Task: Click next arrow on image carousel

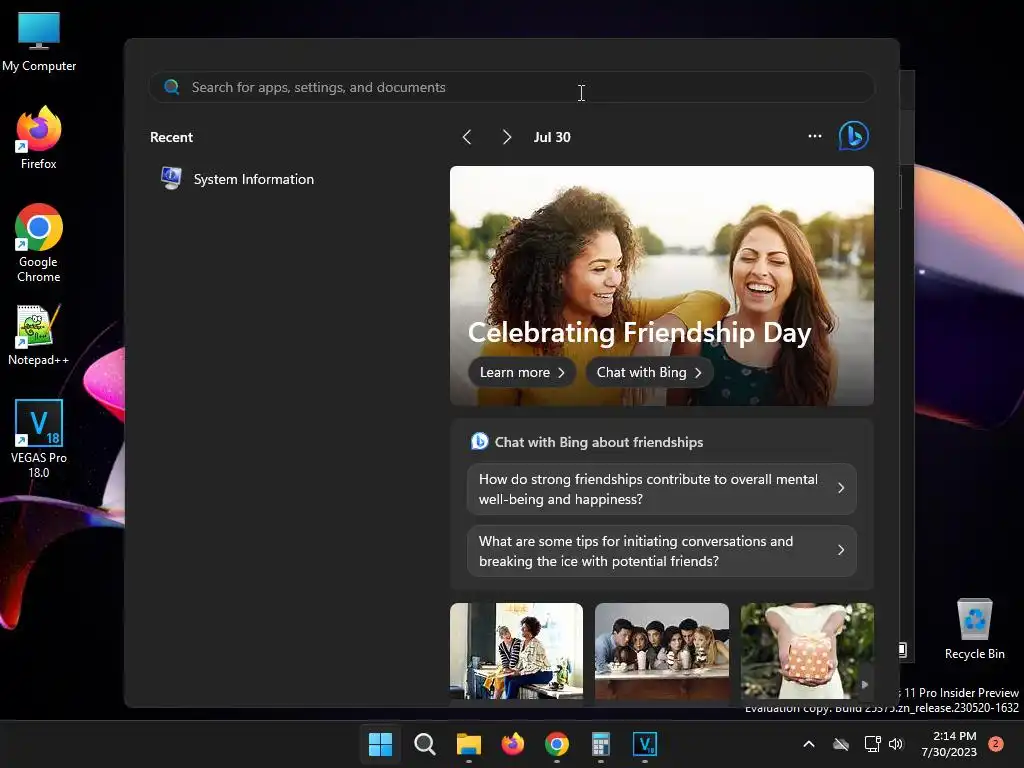Action: pos(865,684)
